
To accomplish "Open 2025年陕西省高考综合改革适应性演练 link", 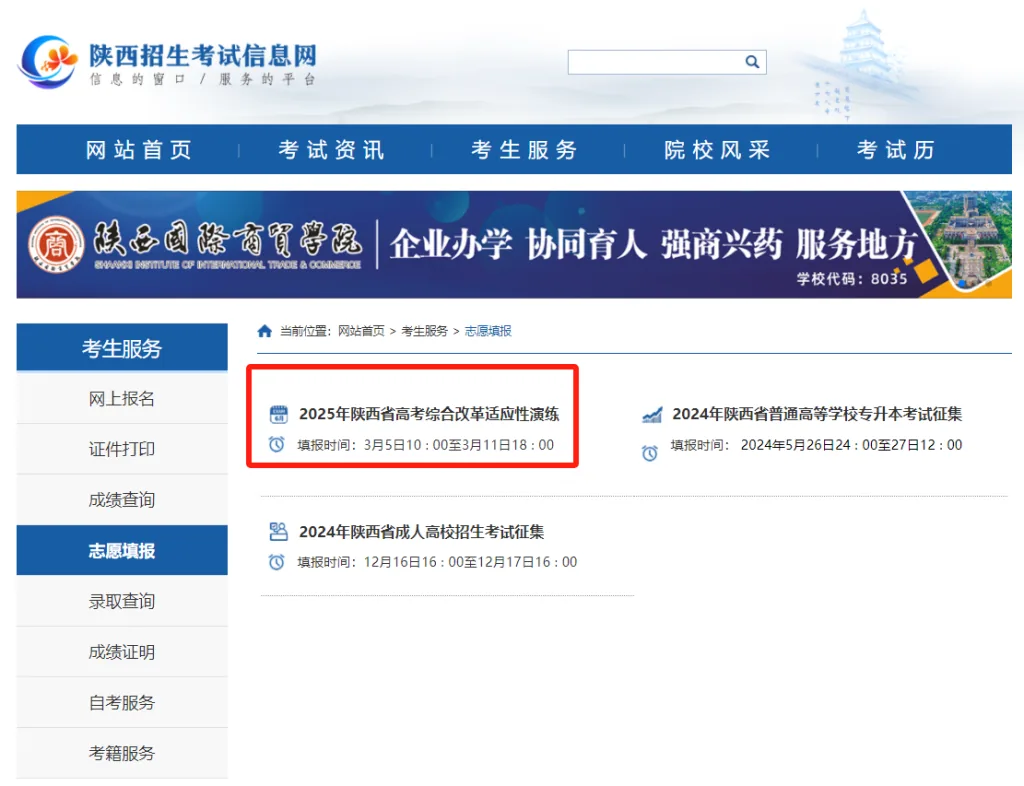I will tap(429, 414).
